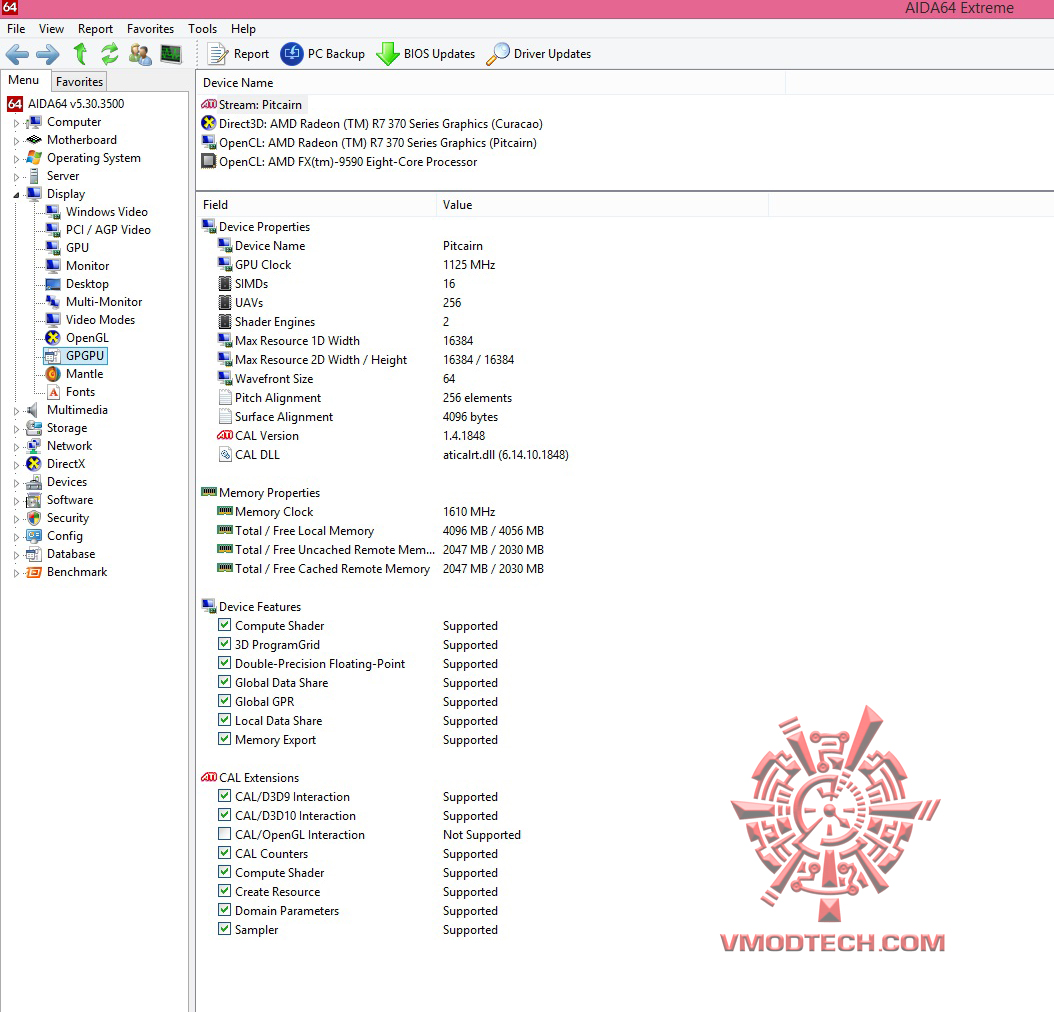
Task: Refresh using the green circular arrows icon
Action: 110,54
